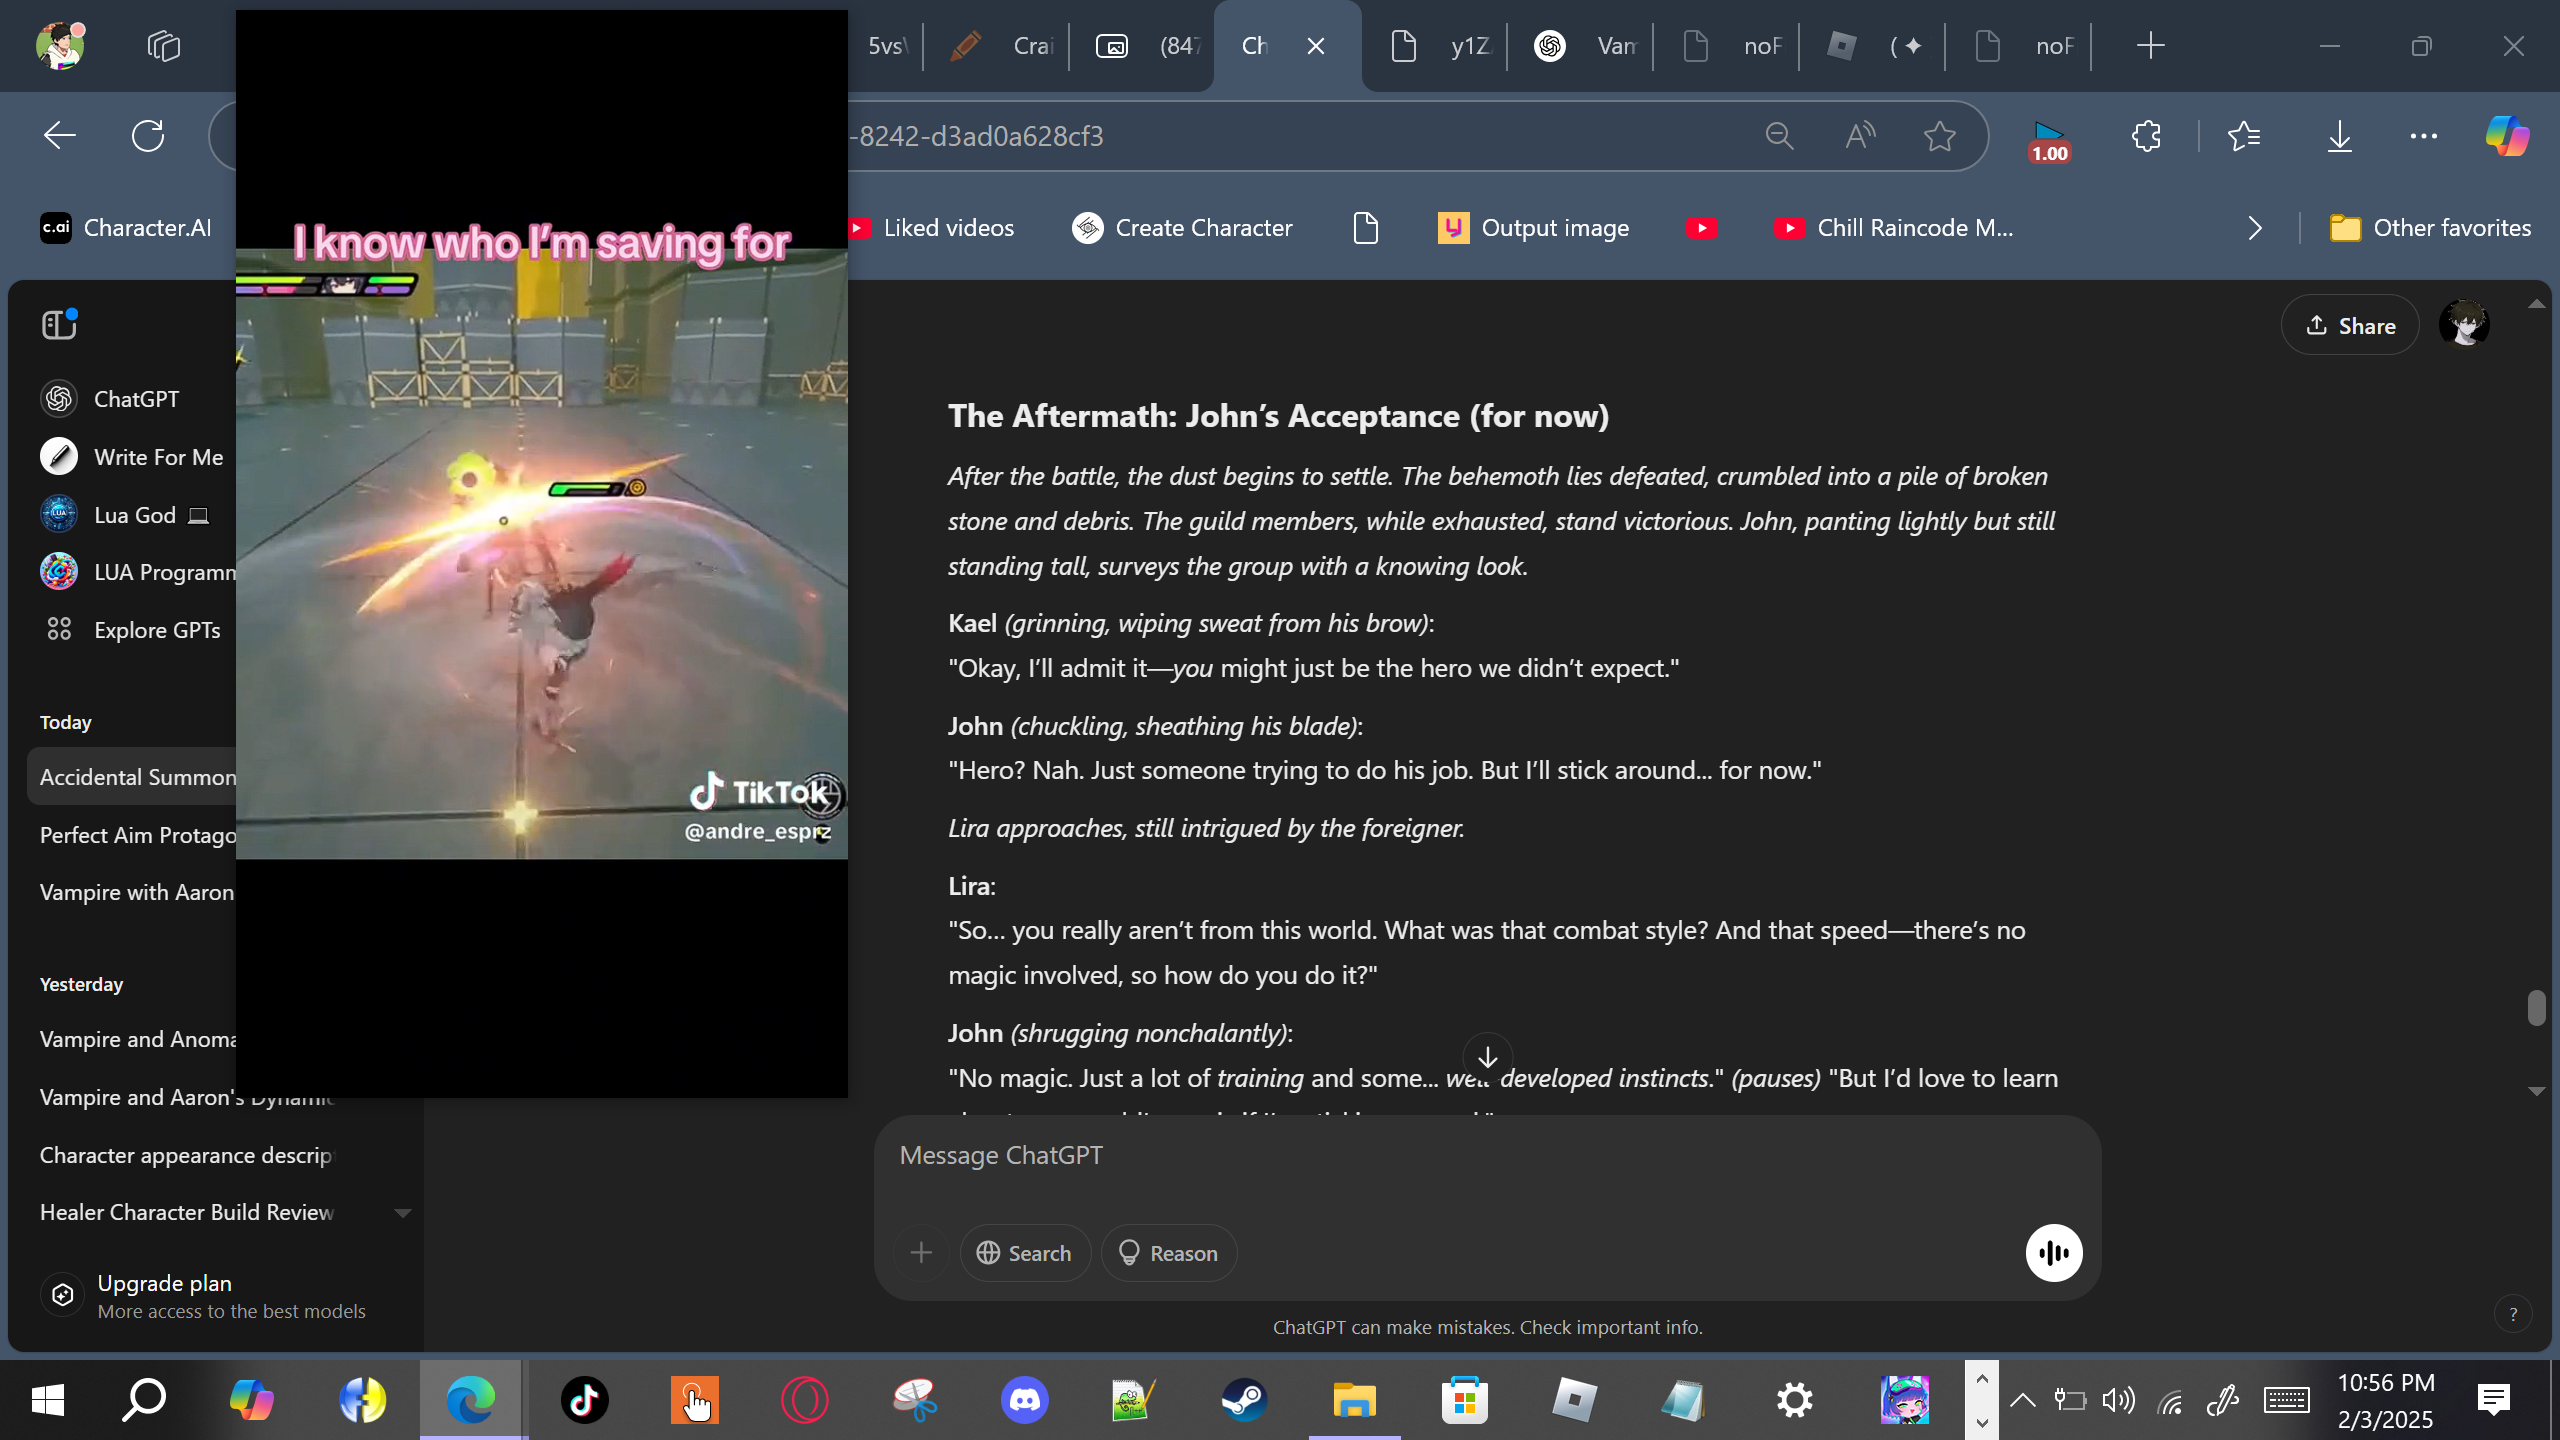The height and width of the screenshot is (1440, 2560).
Task: Click Upgrade plan
Action: [204, 1296]
